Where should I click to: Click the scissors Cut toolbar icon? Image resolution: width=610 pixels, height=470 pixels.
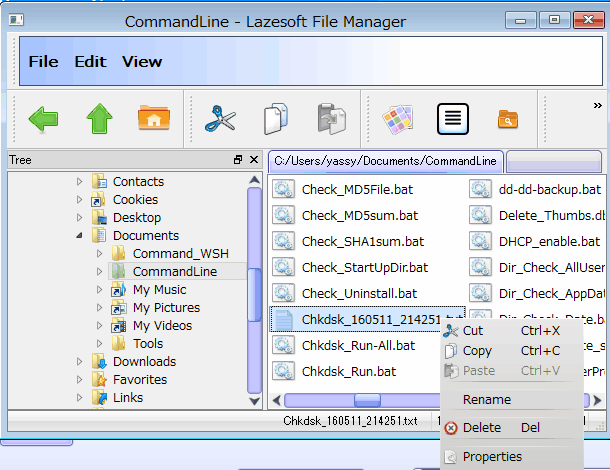tap(220, 119)
